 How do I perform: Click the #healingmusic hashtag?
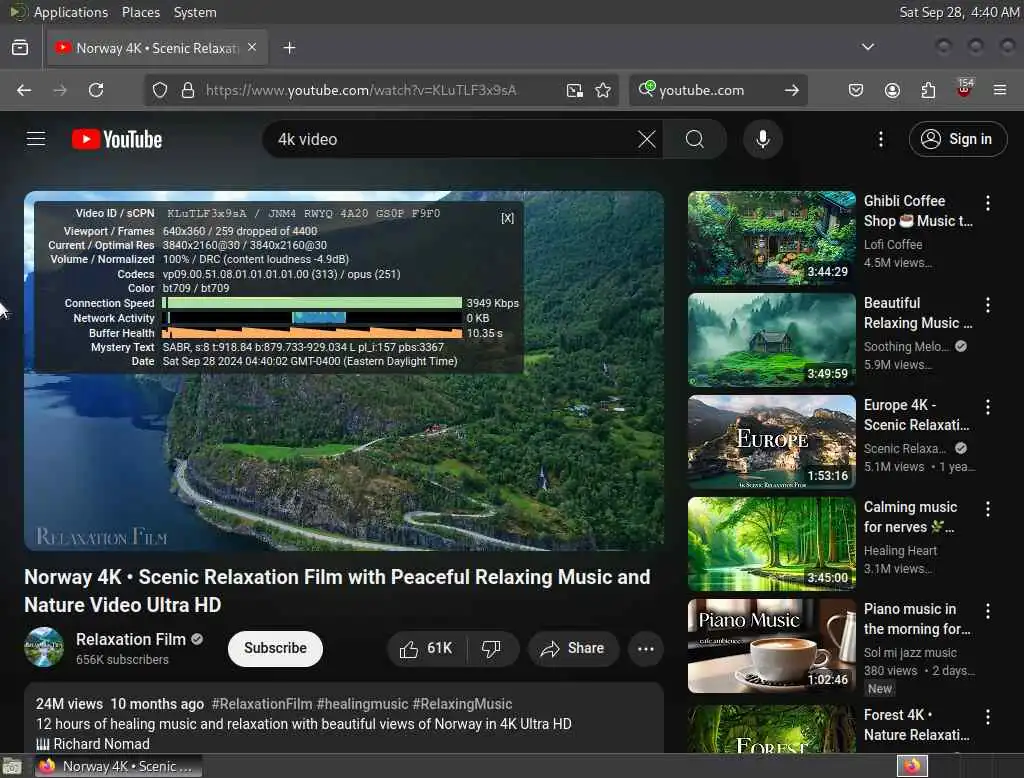(x=362, y=704)
